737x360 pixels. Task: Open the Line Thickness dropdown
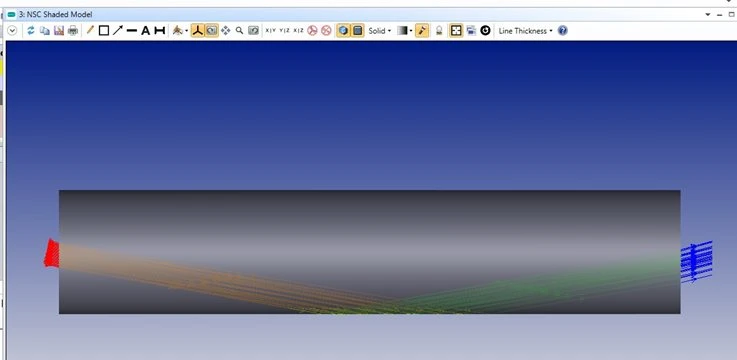coord(525,31)
